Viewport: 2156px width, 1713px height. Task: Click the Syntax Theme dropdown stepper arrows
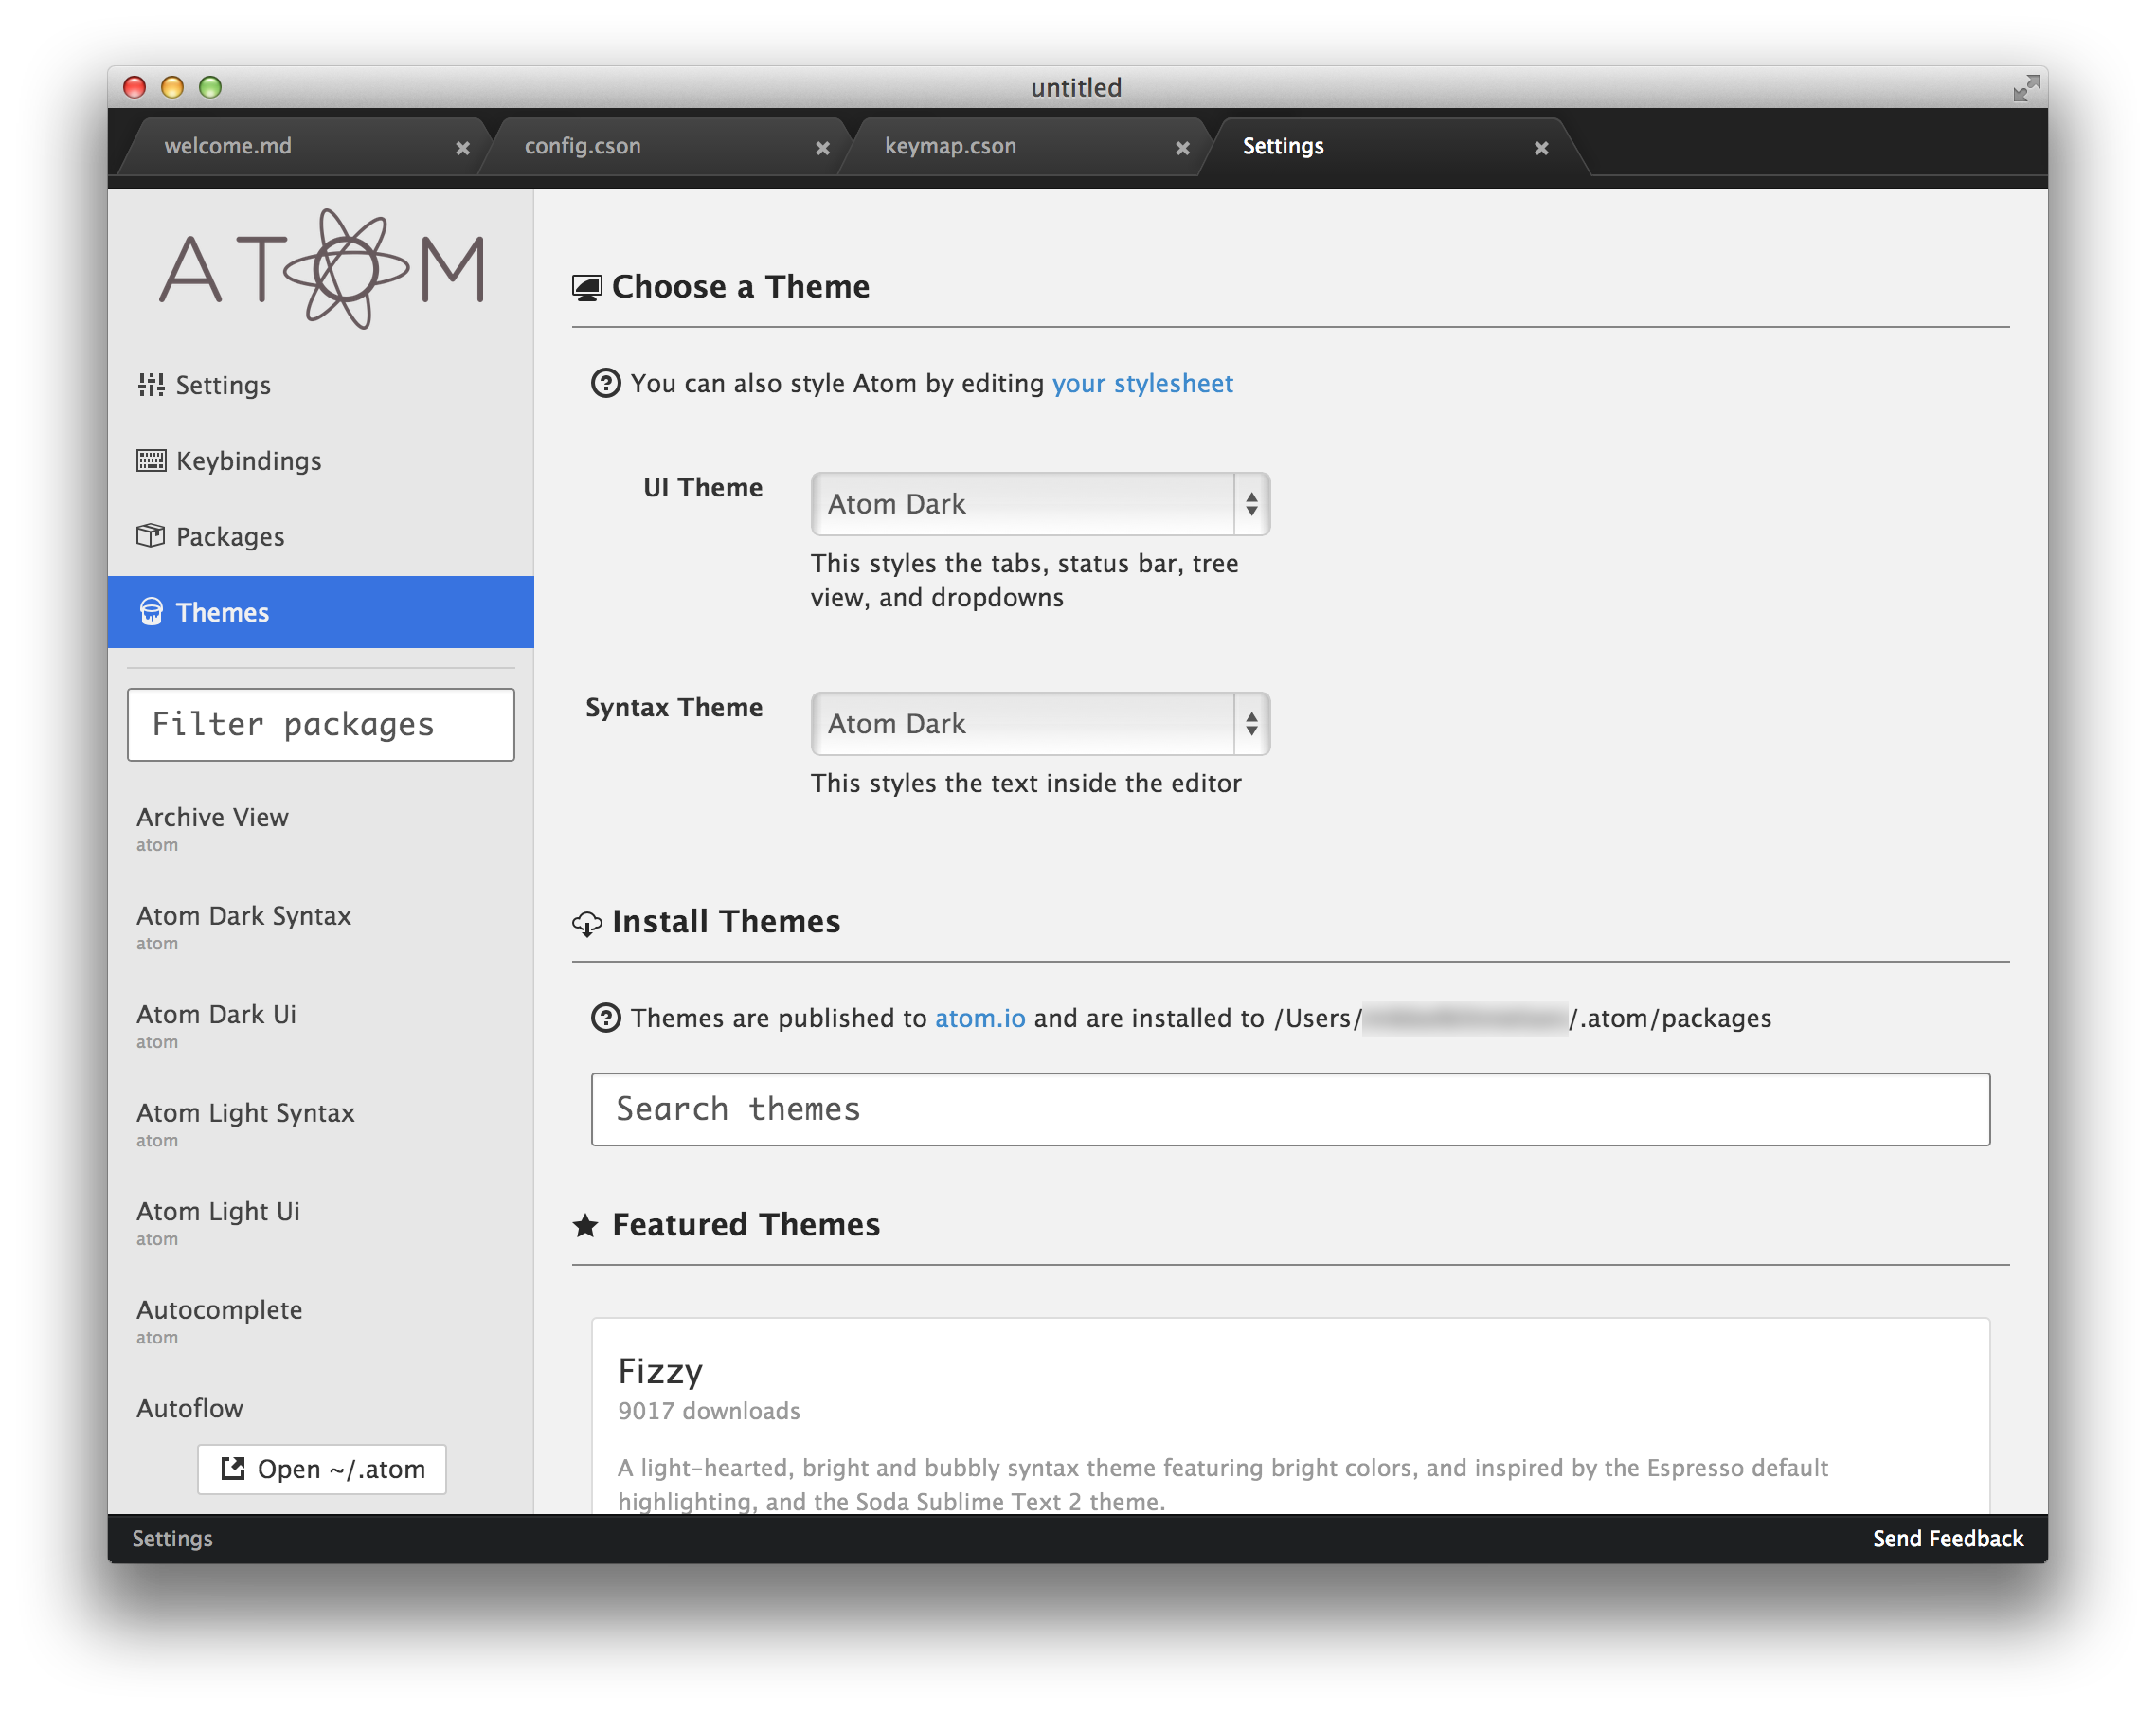click(x=1252, y=723)
